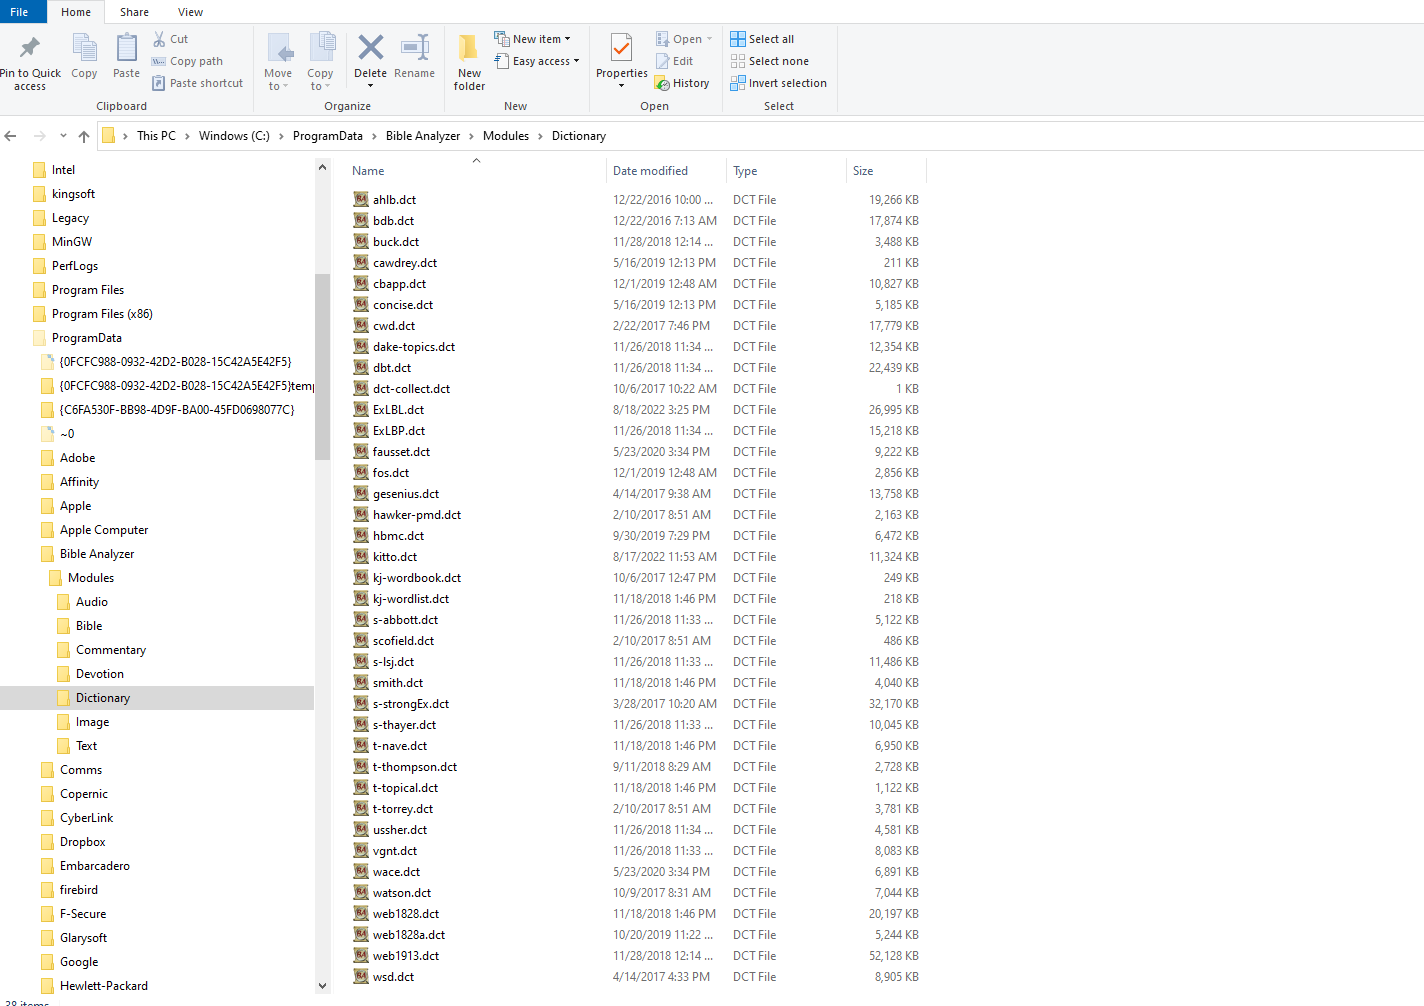Click the Dropbox folder icon in tree

(x=47, y=842)
